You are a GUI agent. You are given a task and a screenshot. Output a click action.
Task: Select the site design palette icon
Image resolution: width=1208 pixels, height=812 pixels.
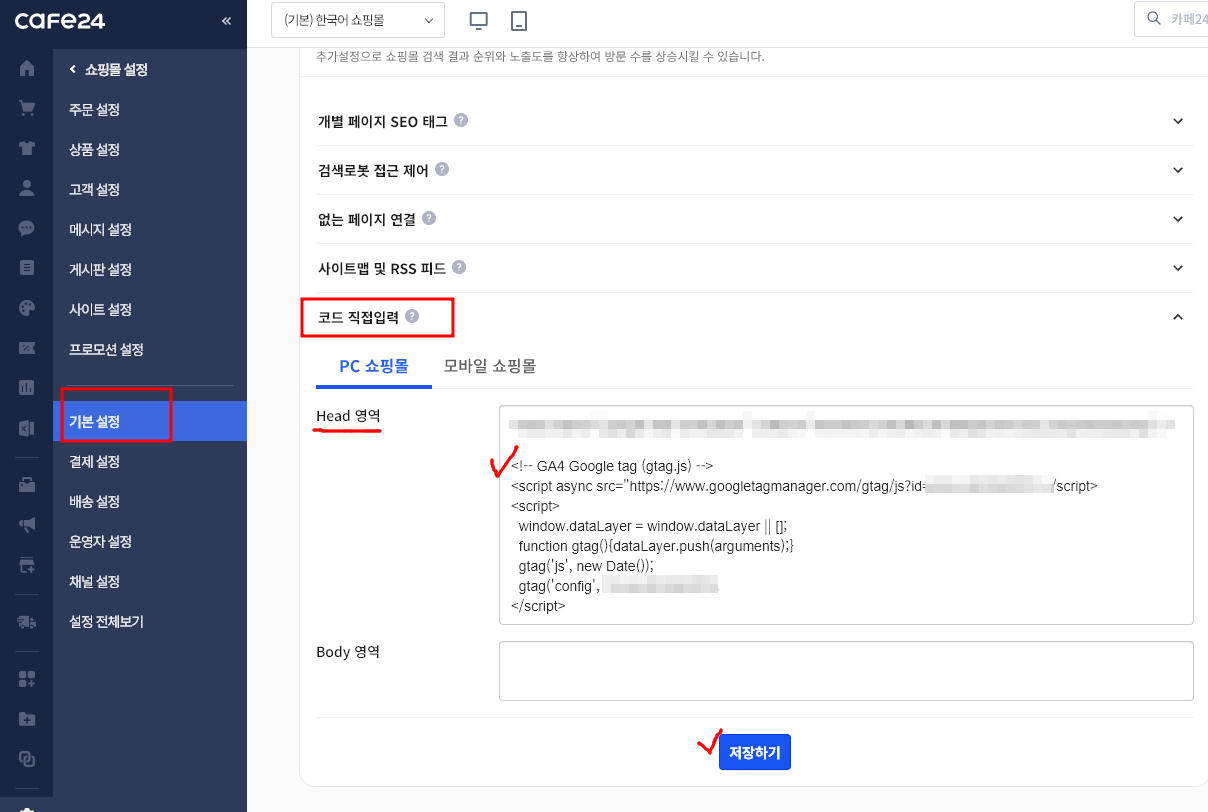[x=27, y=309]
